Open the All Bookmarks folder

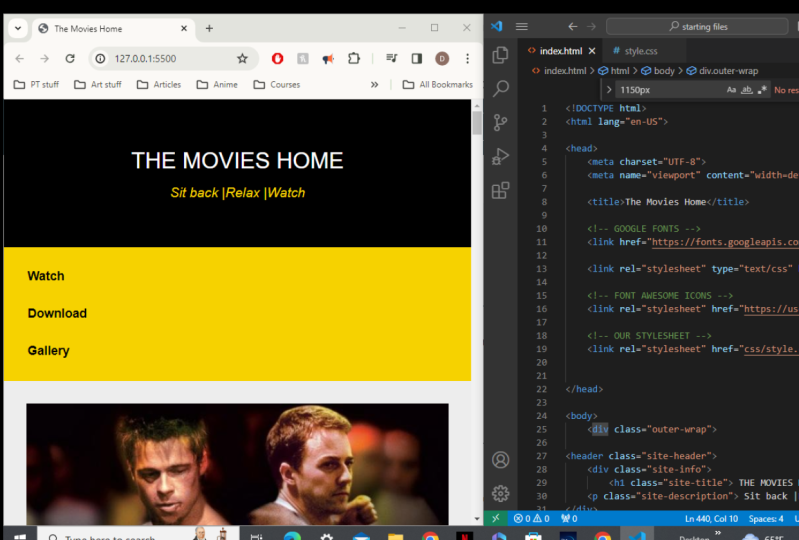point(438,85)
